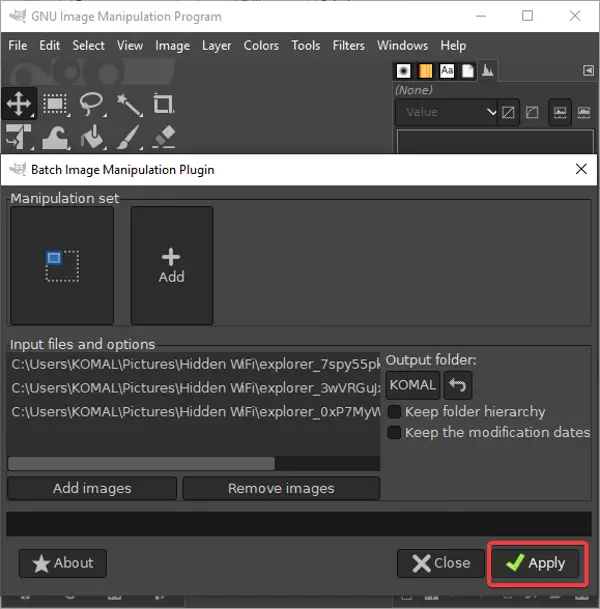Select the Free Select lasso tool
Viewport: 600px width, 609px height.
pos(92,104)
